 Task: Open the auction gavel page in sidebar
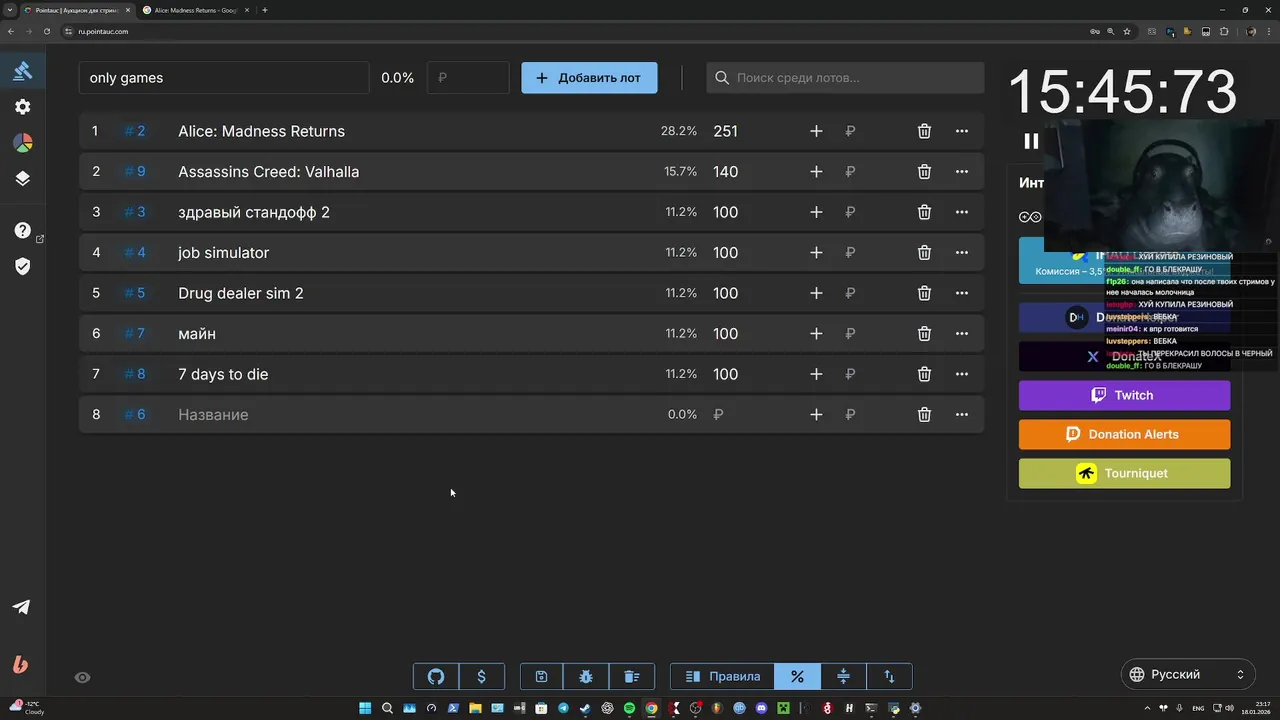[22, 71]
